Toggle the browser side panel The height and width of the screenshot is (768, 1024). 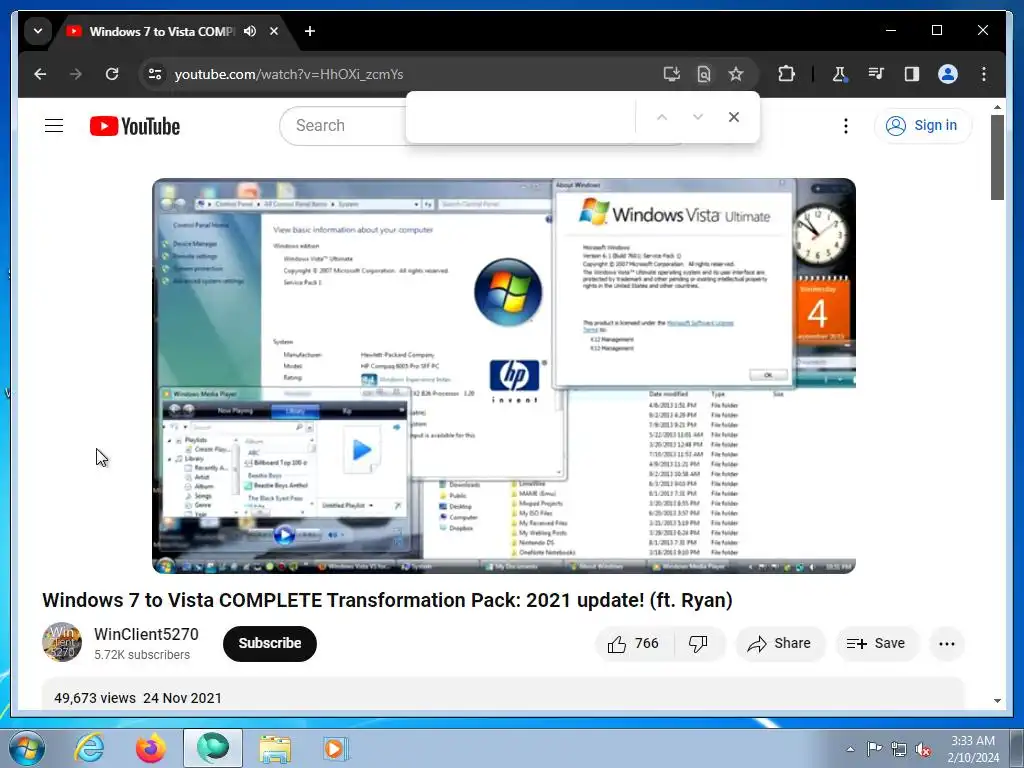point(912,74)
